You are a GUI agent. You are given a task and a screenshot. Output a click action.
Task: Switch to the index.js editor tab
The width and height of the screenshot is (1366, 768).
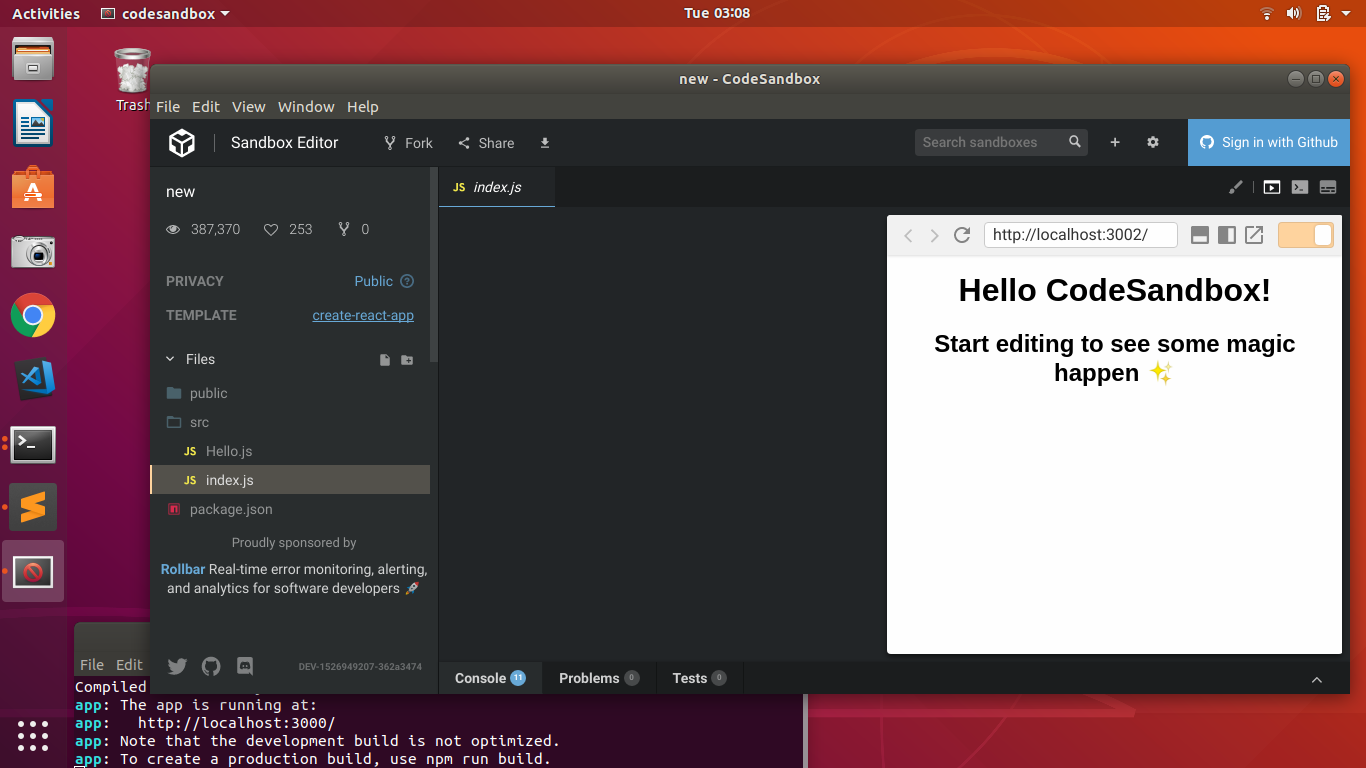click(x=497, y=187)
